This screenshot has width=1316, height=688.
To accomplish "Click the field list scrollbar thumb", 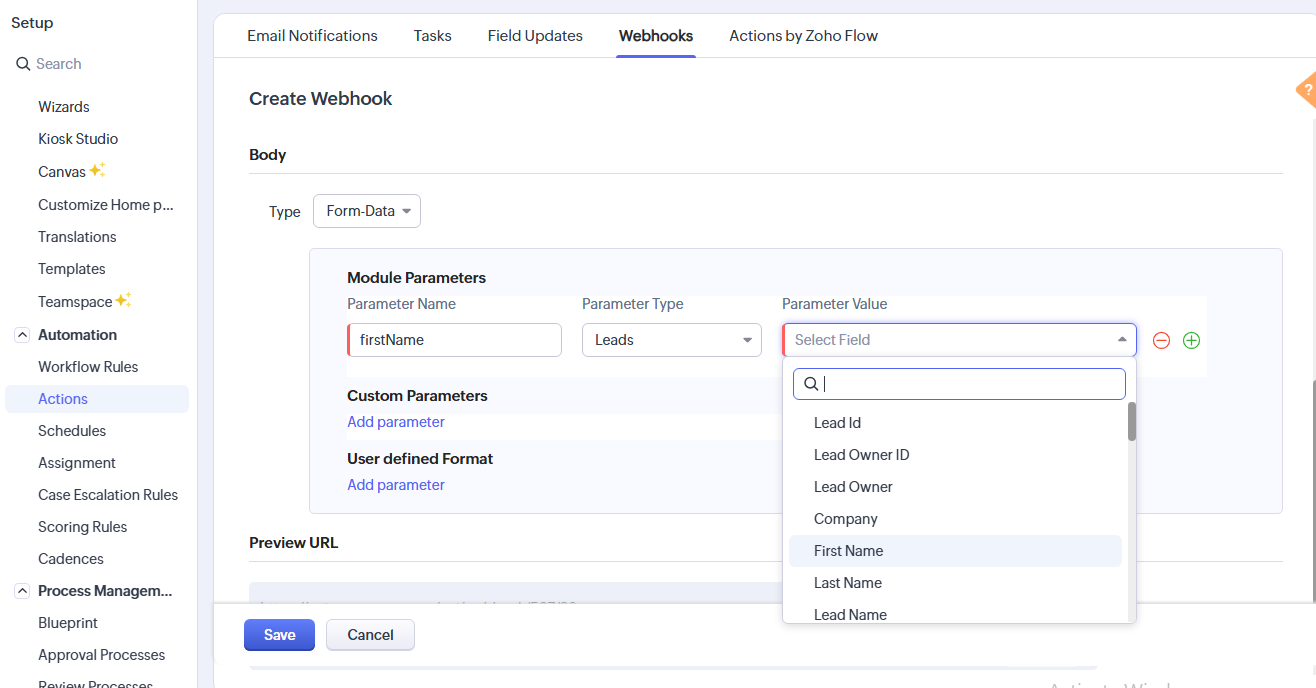I will click(1132, 421).
